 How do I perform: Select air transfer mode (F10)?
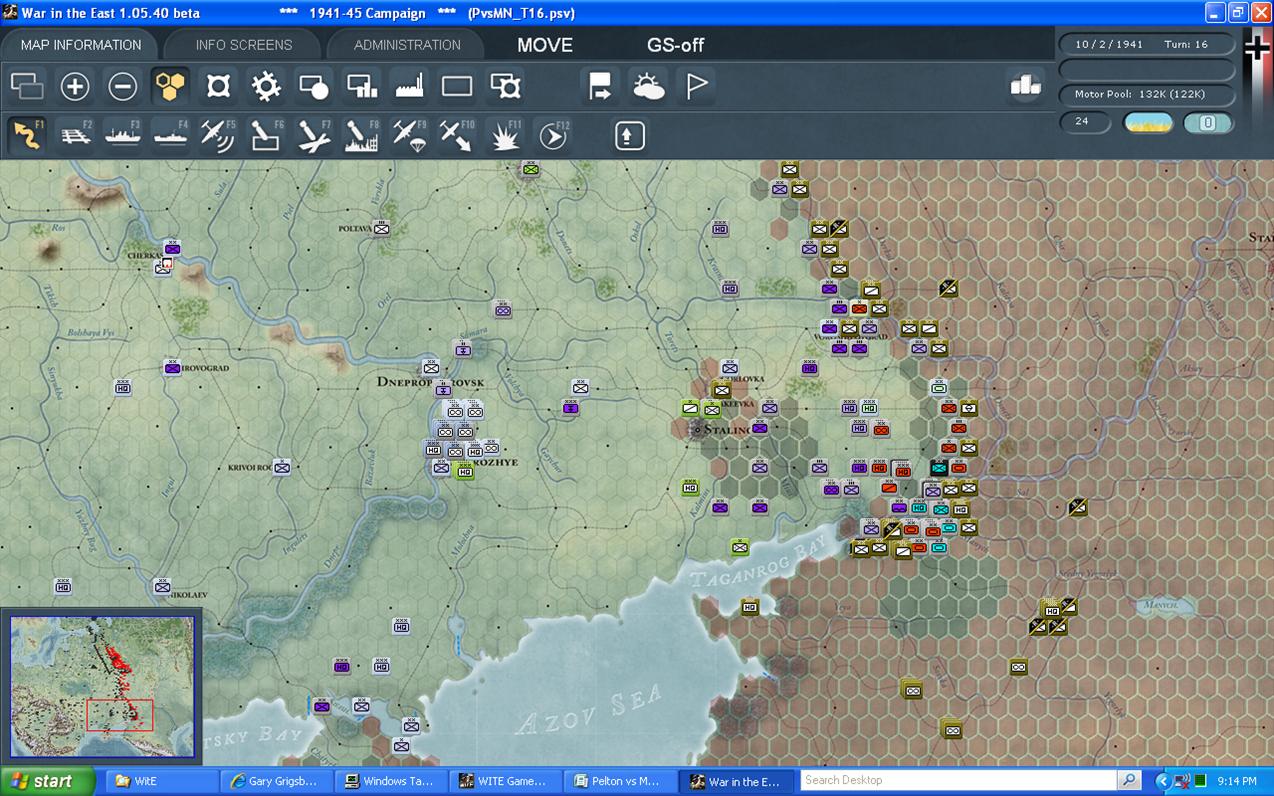pos(457,135)
